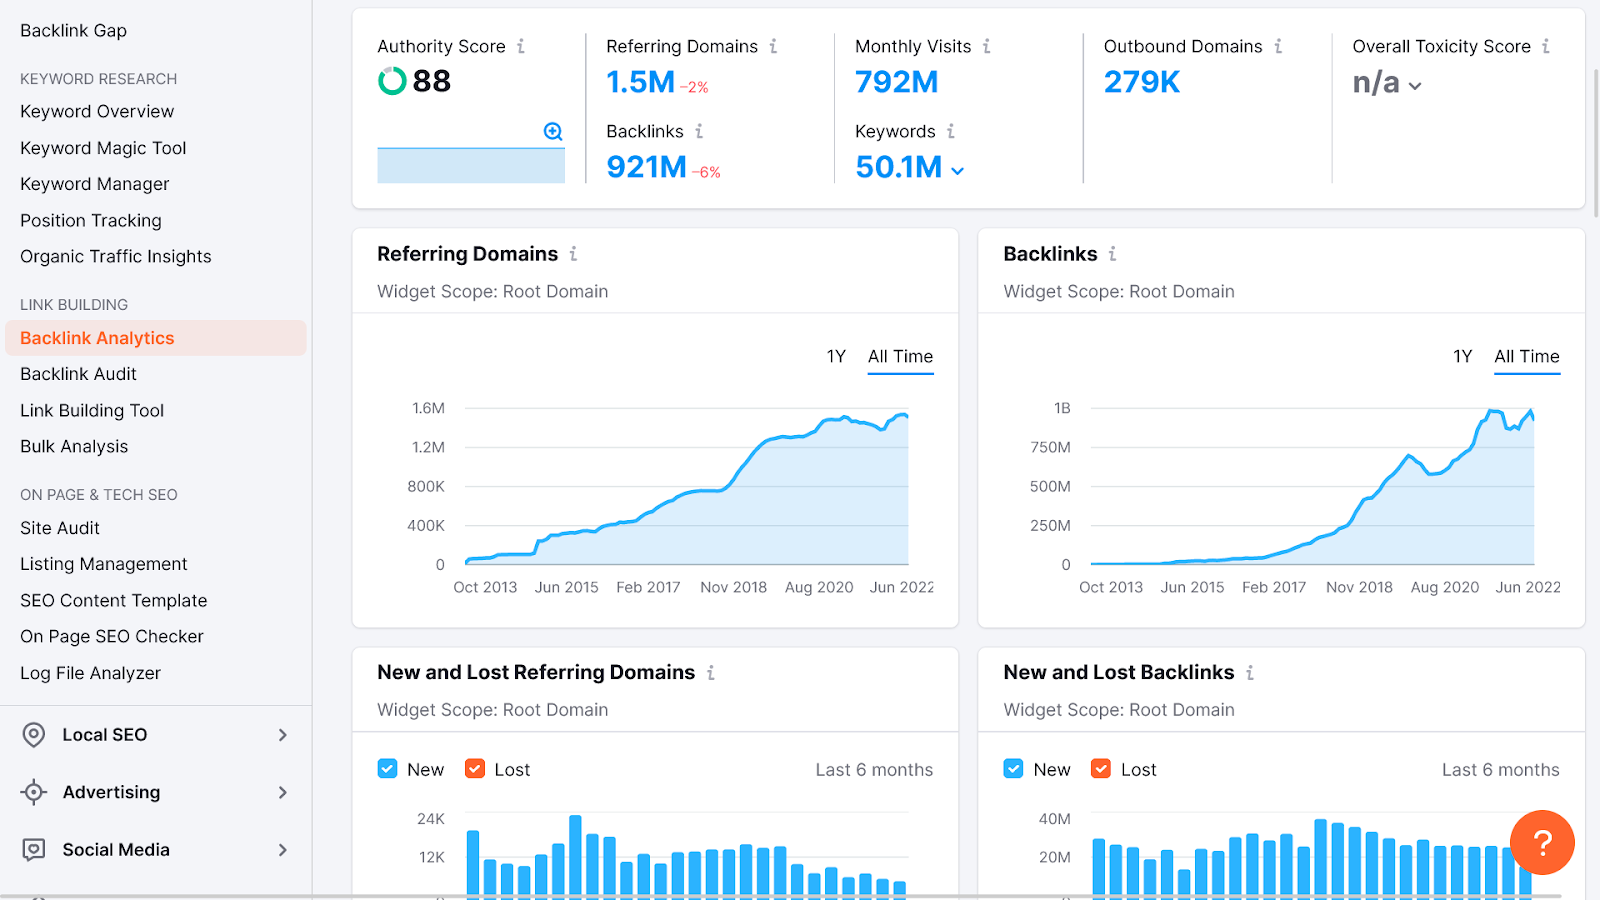Select 1Y tab in Referring Domains chart
Viewport: 1600px width, 900px height.
(836, 357)
